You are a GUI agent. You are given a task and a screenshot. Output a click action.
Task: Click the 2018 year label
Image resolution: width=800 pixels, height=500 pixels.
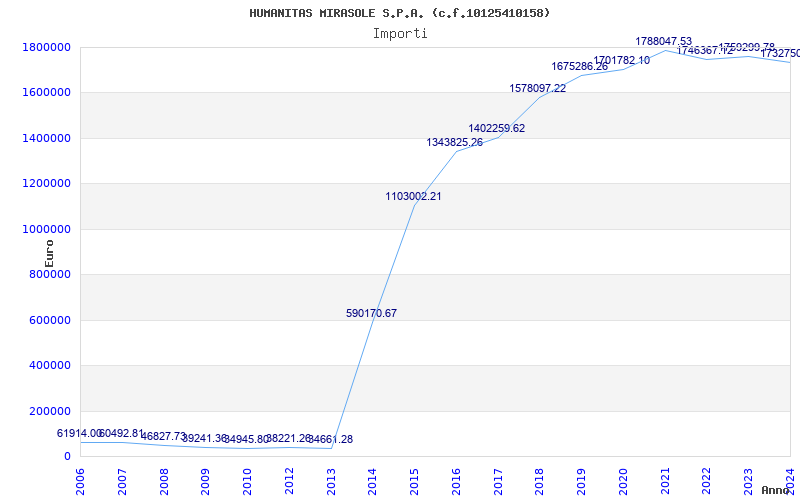(x=540, y=481)
